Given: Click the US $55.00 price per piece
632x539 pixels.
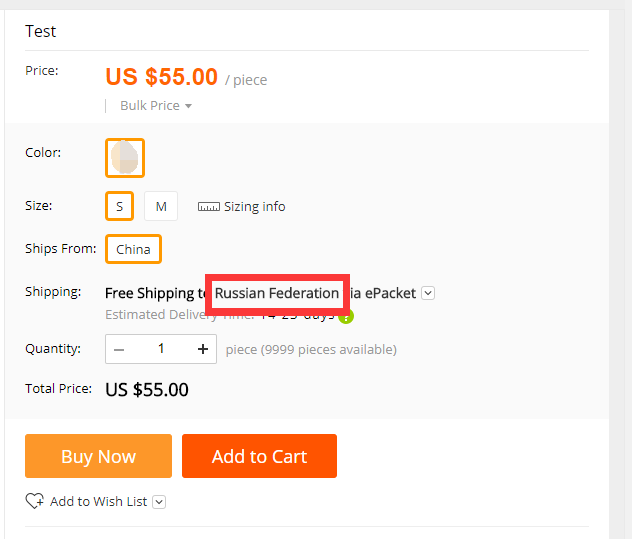Looking at the screenshot, I should (x=161, y=77).
